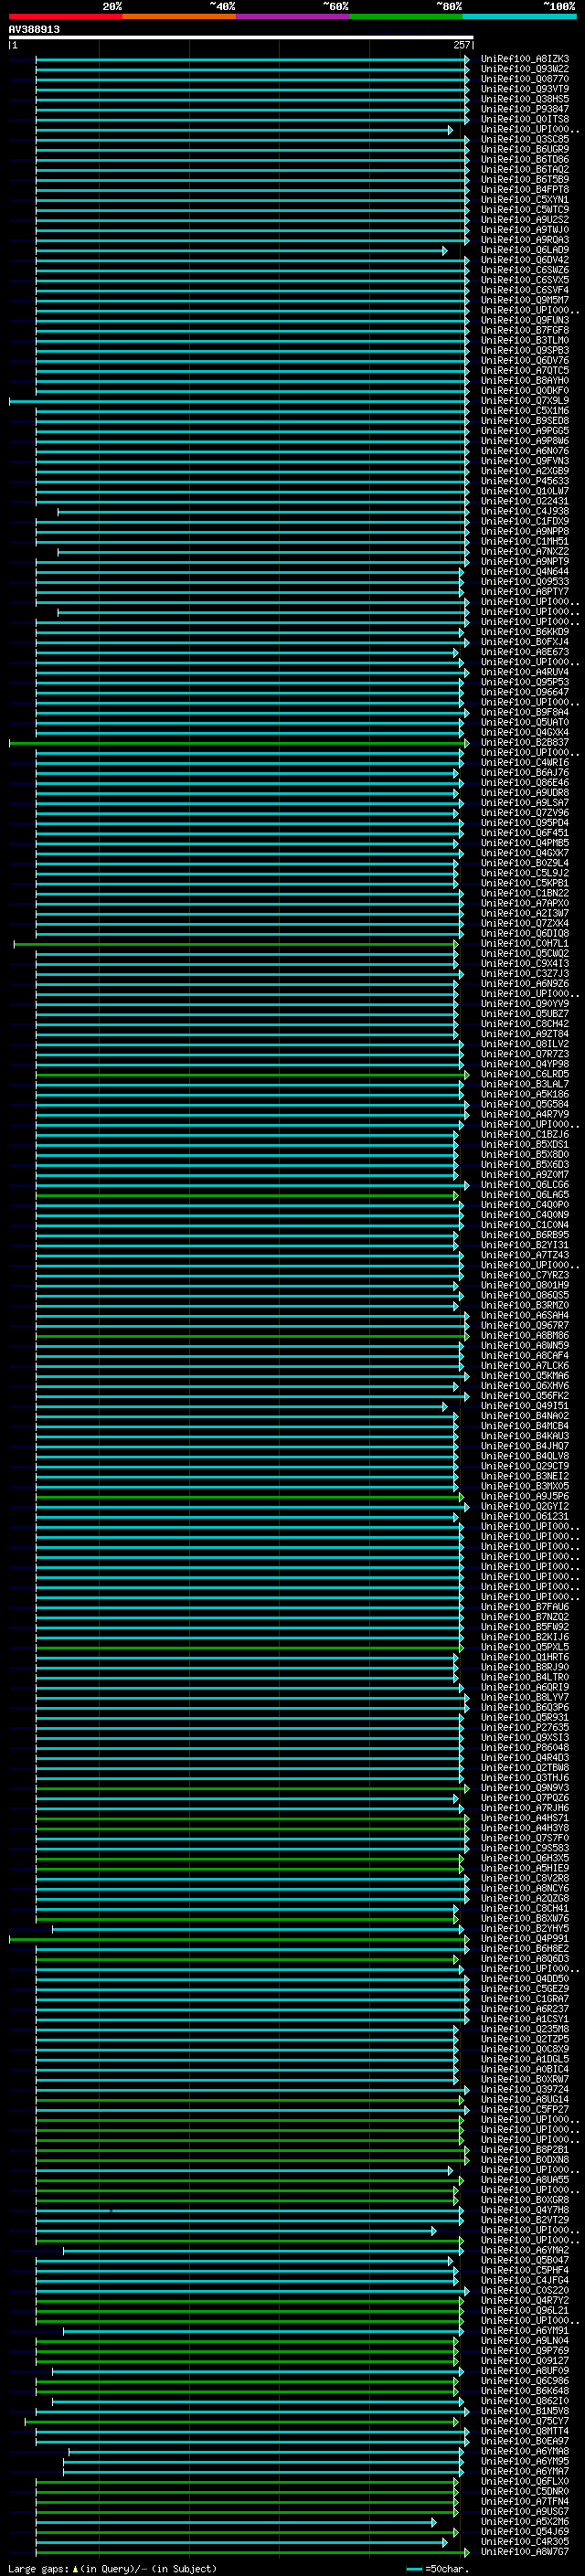The image size is (585, 2576).
Task: Select the UniRef100_C6SWZ6 label
Action: (x=525, y=270)
